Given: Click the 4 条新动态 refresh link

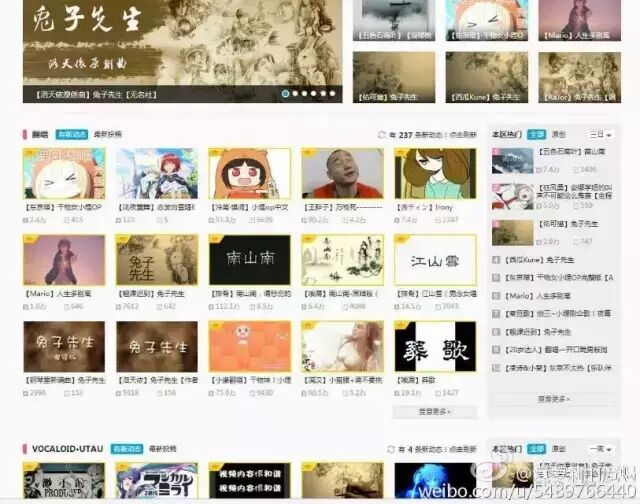Looking at the screenshot, I should click(x=438, y=449).
